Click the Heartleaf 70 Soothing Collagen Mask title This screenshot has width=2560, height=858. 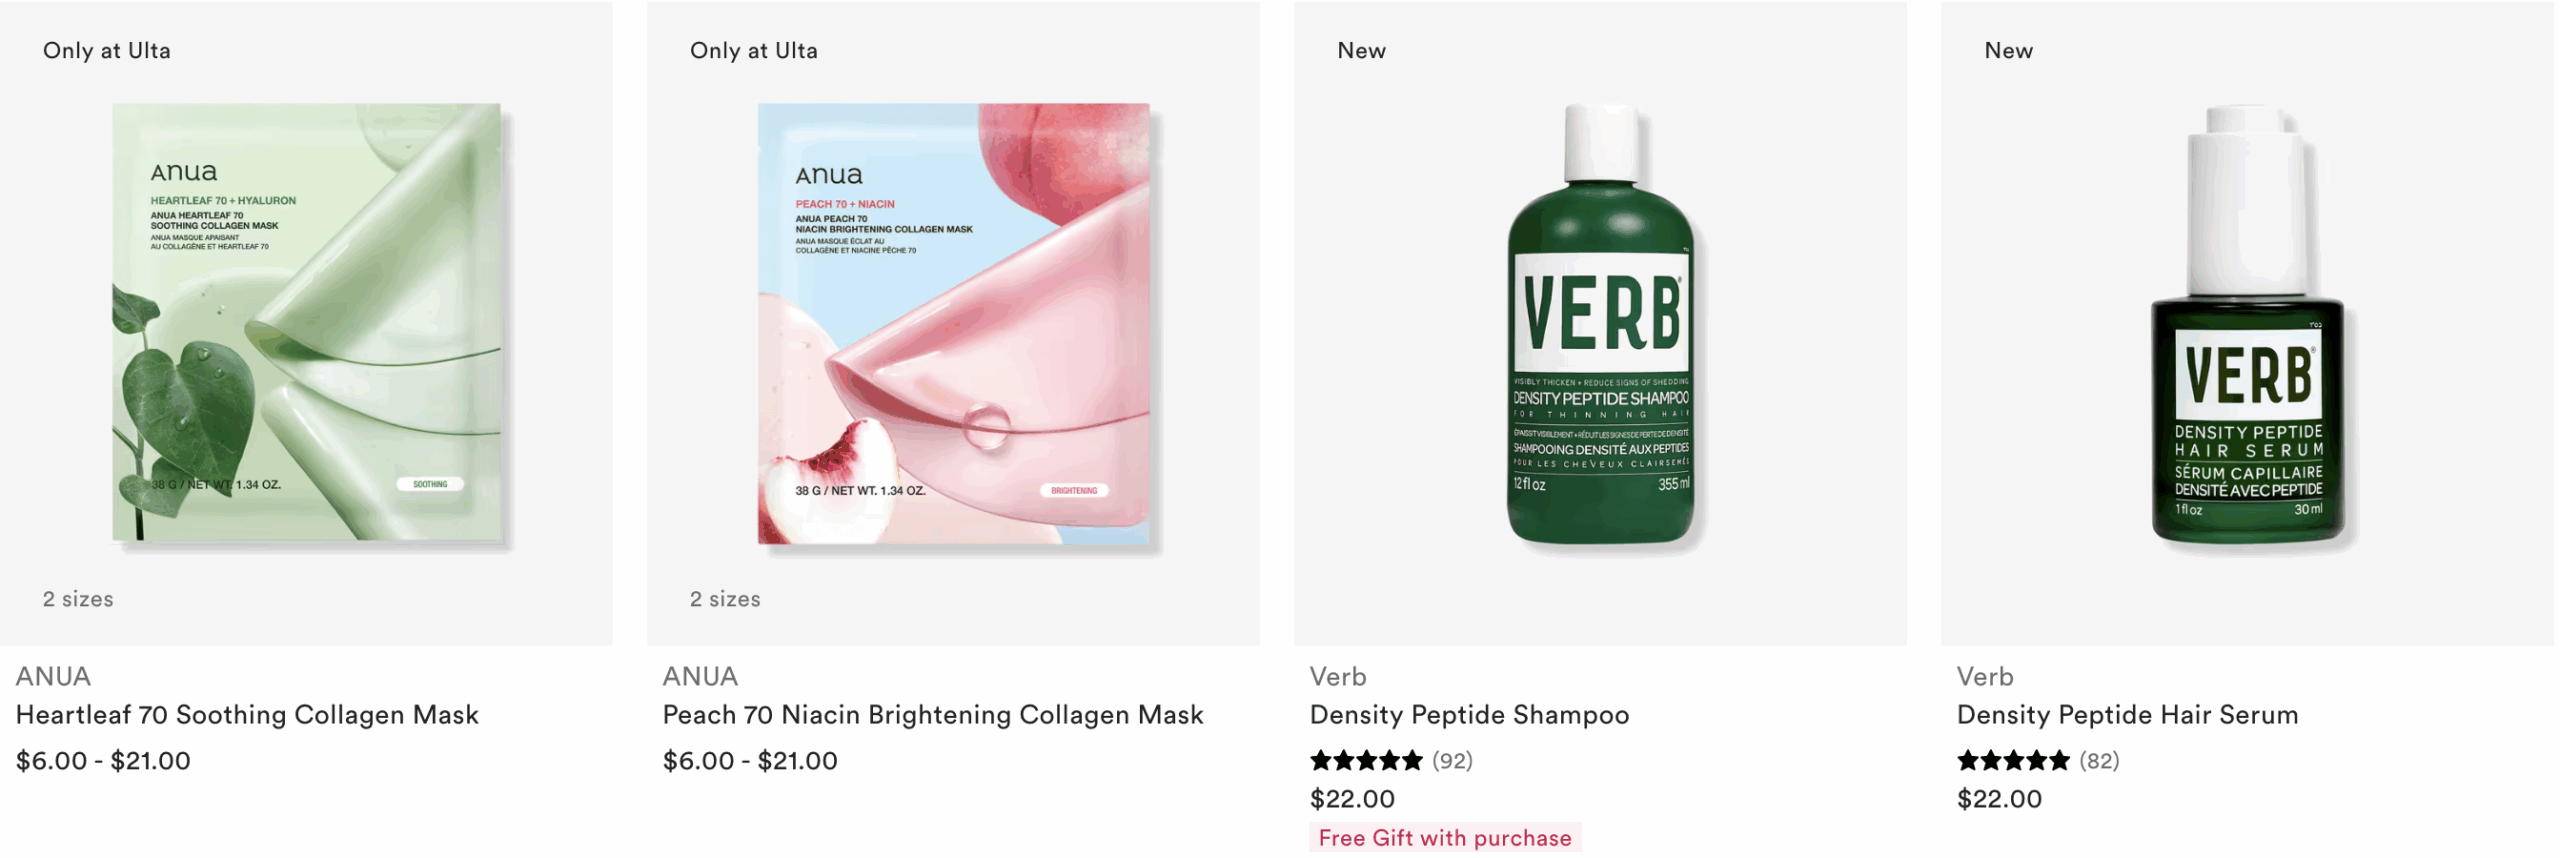click(x=247, y=715)
